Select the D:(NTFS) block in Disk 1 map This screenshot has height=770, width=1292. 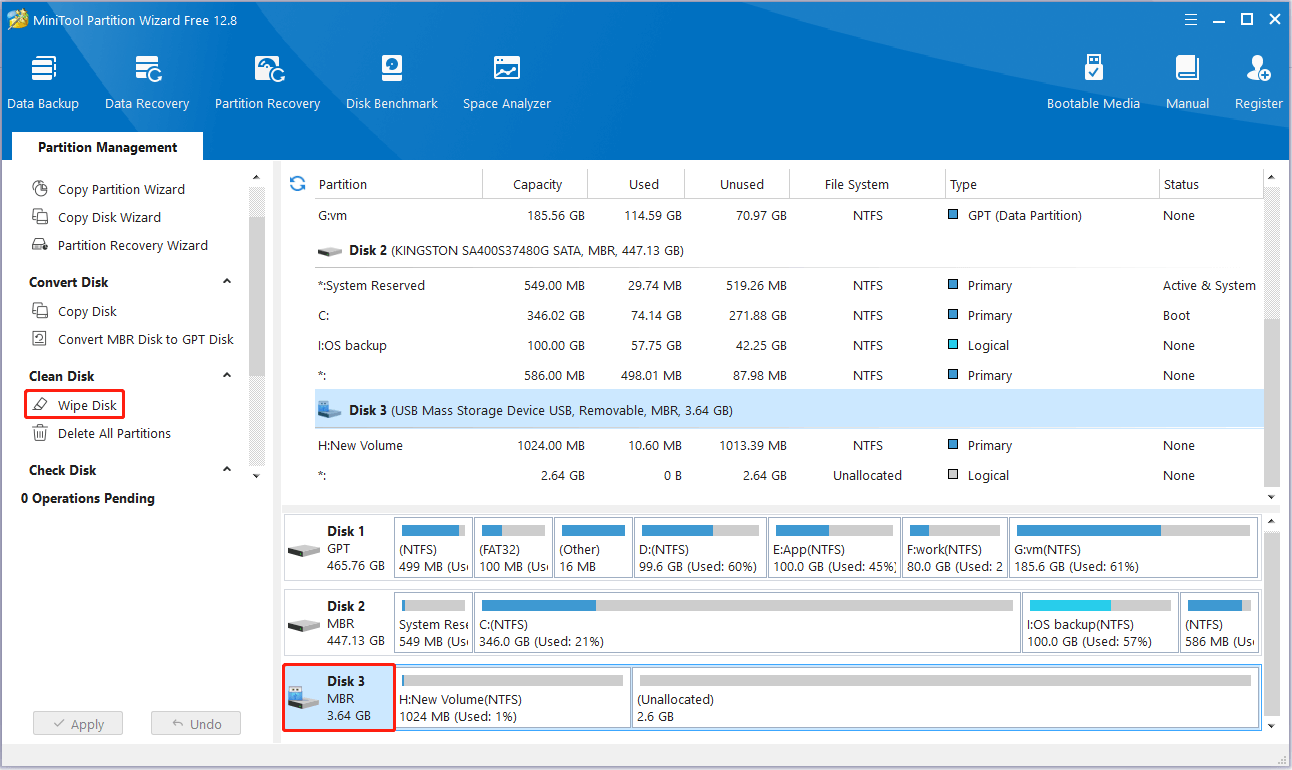700,548
